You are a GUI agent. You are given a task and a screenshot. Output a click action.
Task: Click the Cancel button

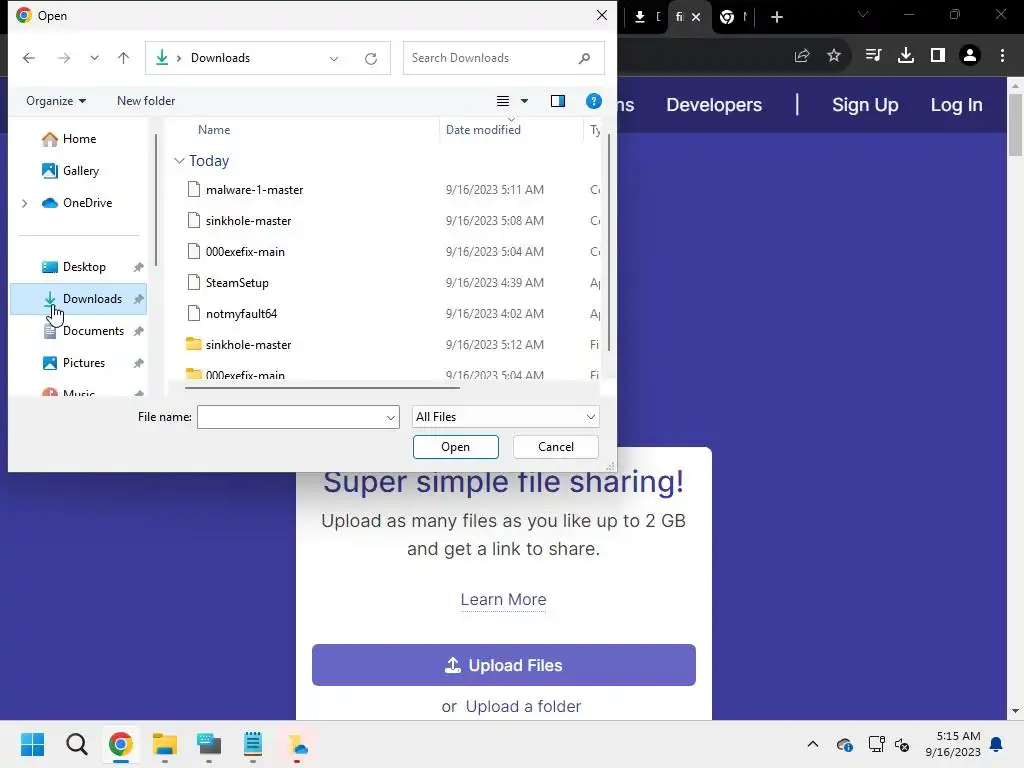tap(556, 447)
